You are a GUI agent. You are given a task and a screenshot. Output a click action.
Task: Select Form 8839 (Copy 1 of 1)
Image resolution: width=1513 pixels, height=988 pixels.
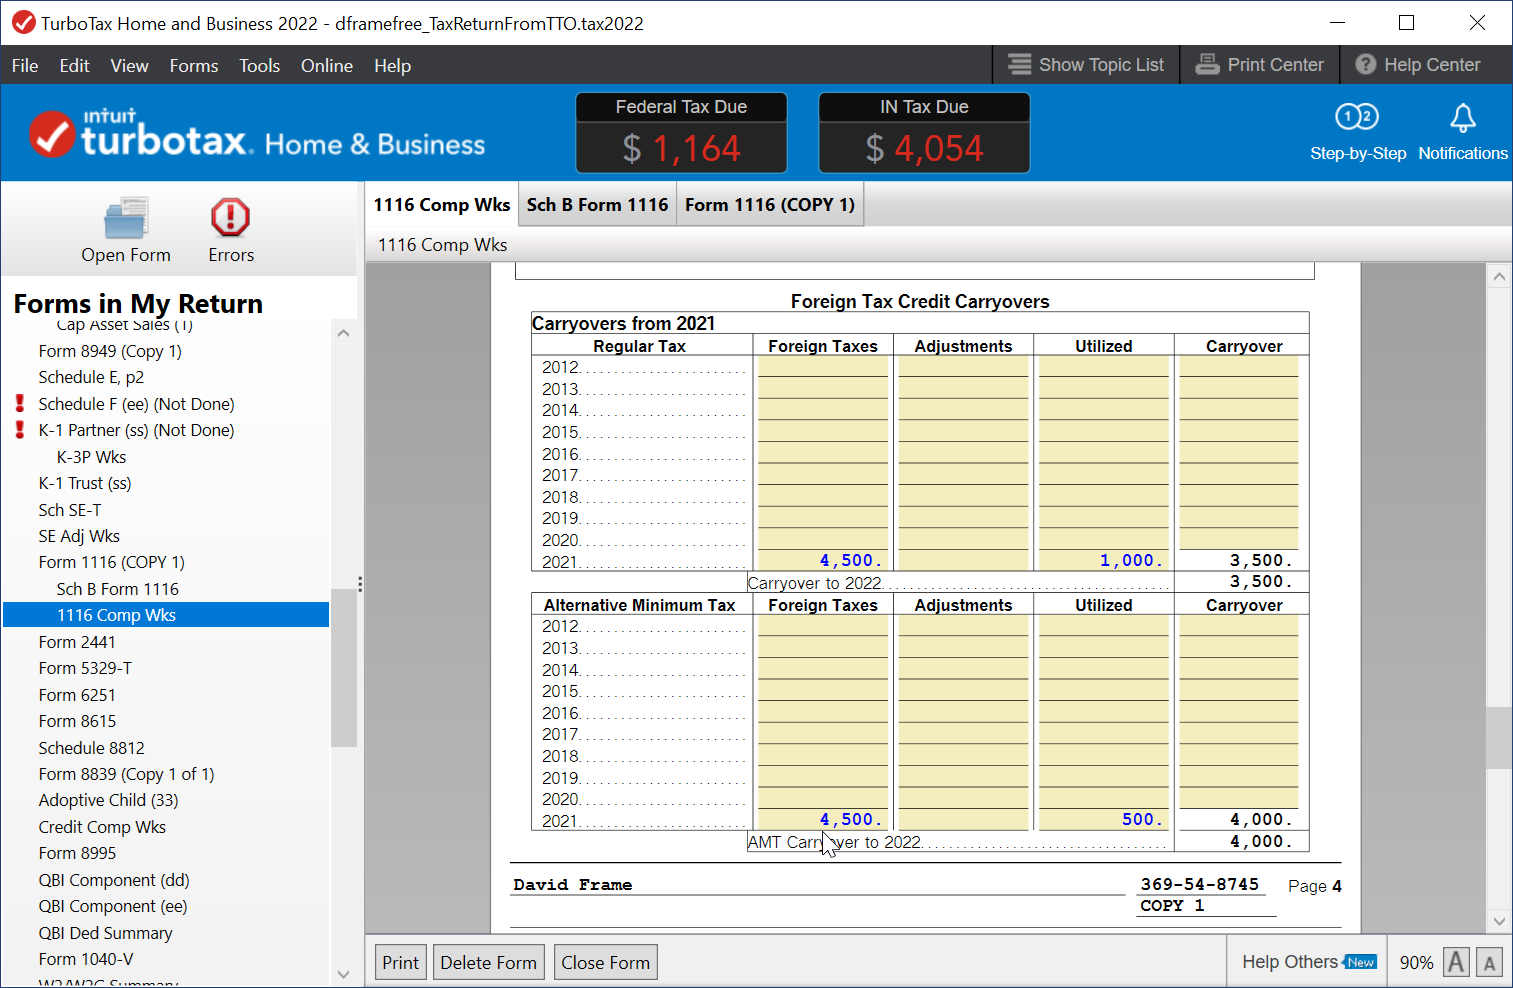126,774
